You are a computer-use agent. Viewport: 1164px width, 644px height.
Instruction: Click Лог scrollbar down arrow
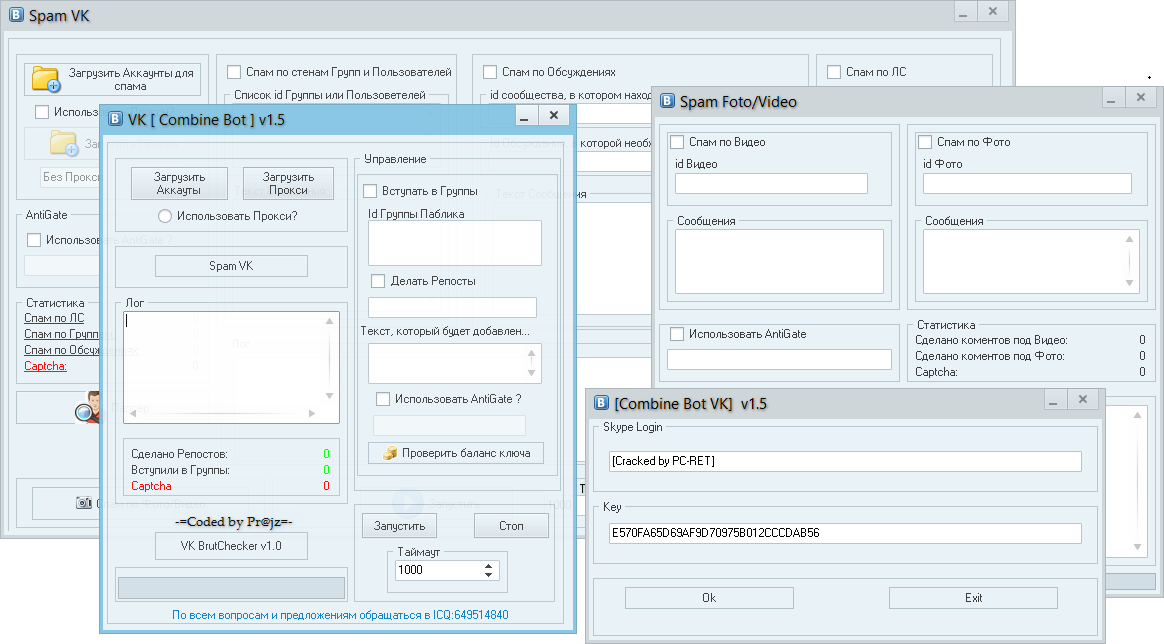[x=330, y=396]
